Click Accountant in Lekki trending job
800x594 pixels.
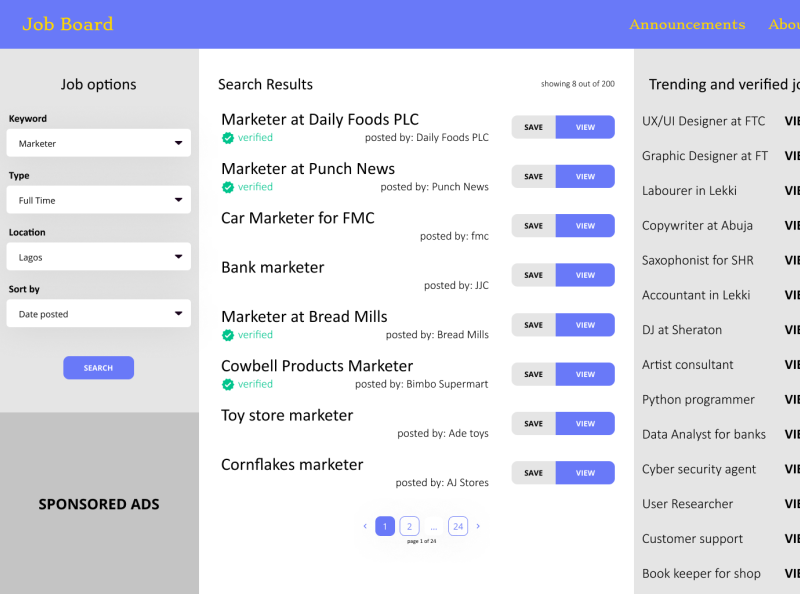click(696, 295)
